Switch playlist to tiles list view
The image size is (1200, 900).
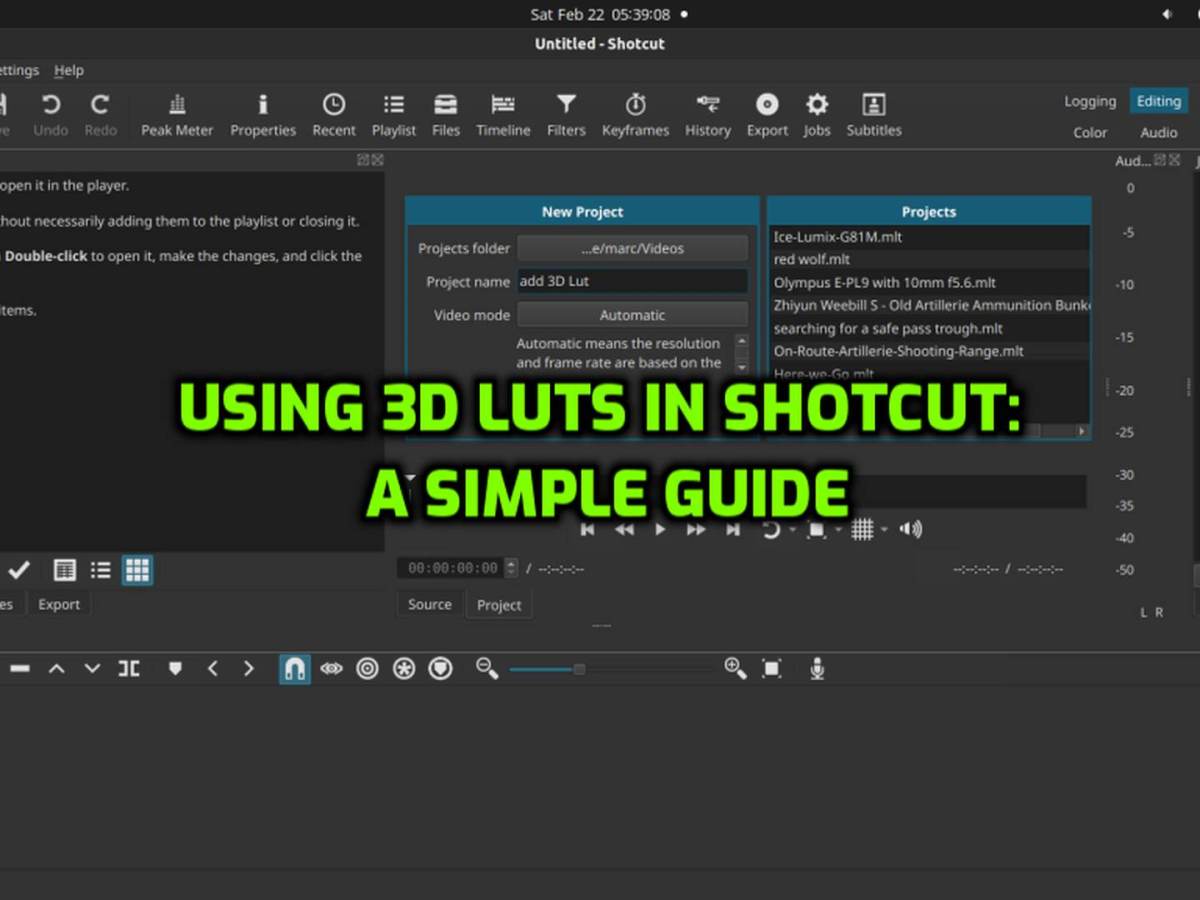pos(100,570)
